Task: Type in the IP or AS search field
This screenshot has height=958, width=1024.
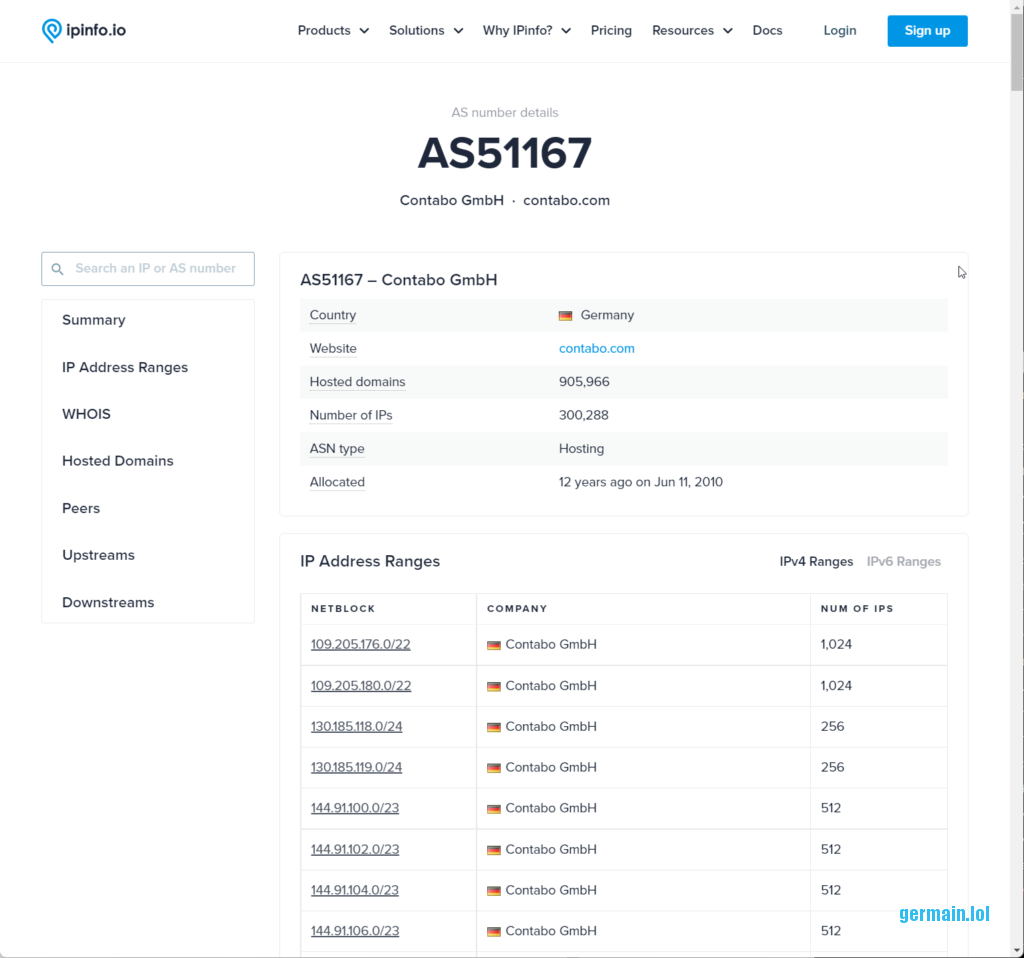Action: 155,269
